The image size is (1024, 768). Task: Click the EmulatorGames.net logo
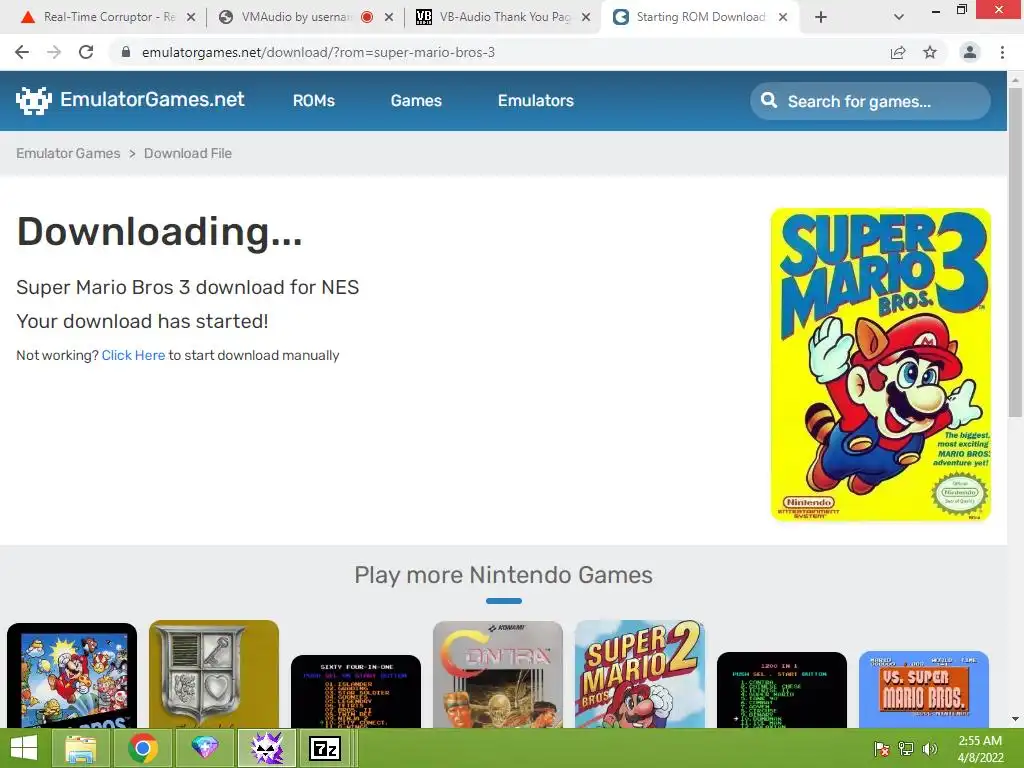click(130, 100)
